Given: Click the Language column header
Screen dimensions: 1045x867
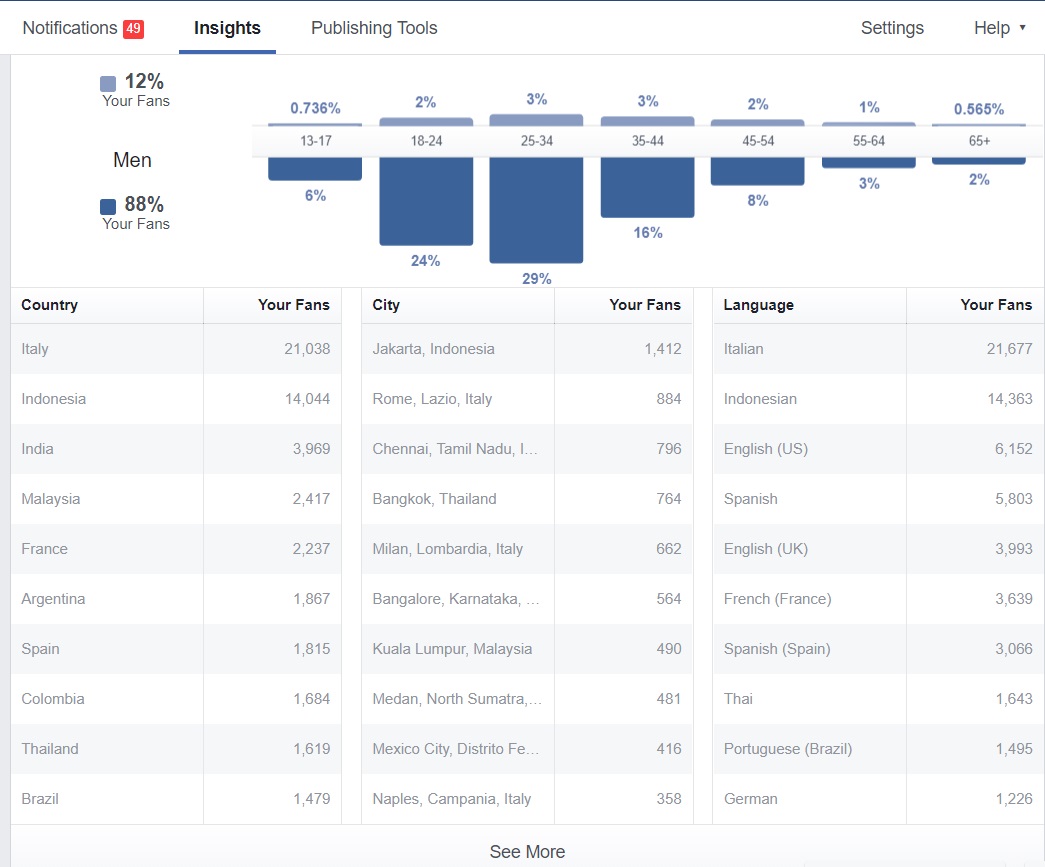Looking at the screenshot, I should [x=758, y=305].
